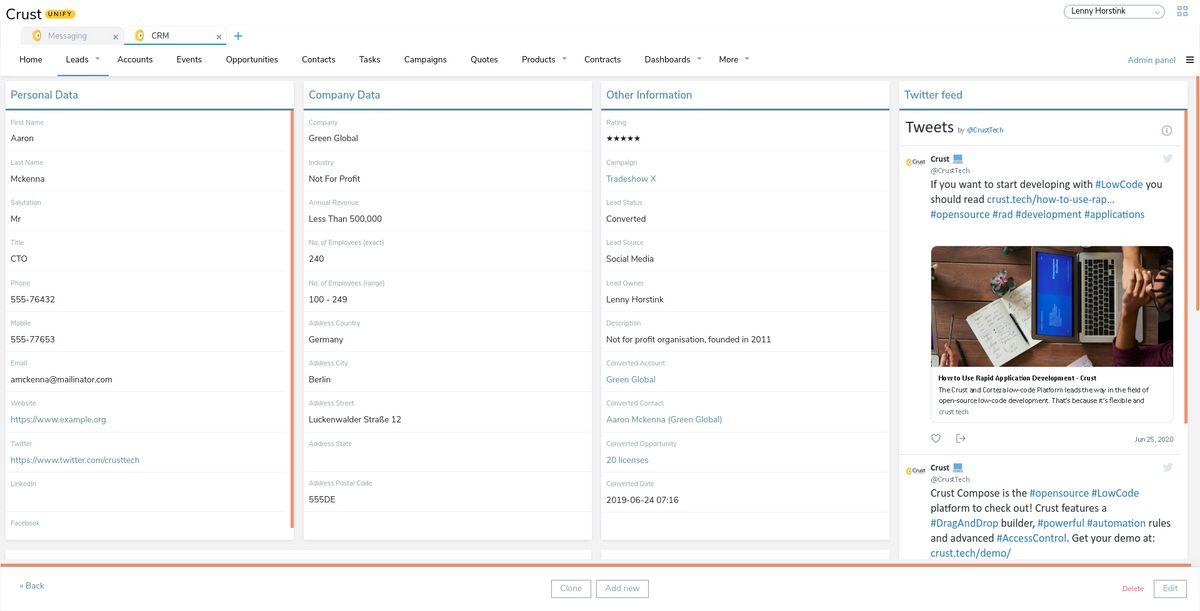This screenshot has width=1200, height=611.
Task: Expand the Dashboards menu dropdown arrow
Action: click(699, 58)
